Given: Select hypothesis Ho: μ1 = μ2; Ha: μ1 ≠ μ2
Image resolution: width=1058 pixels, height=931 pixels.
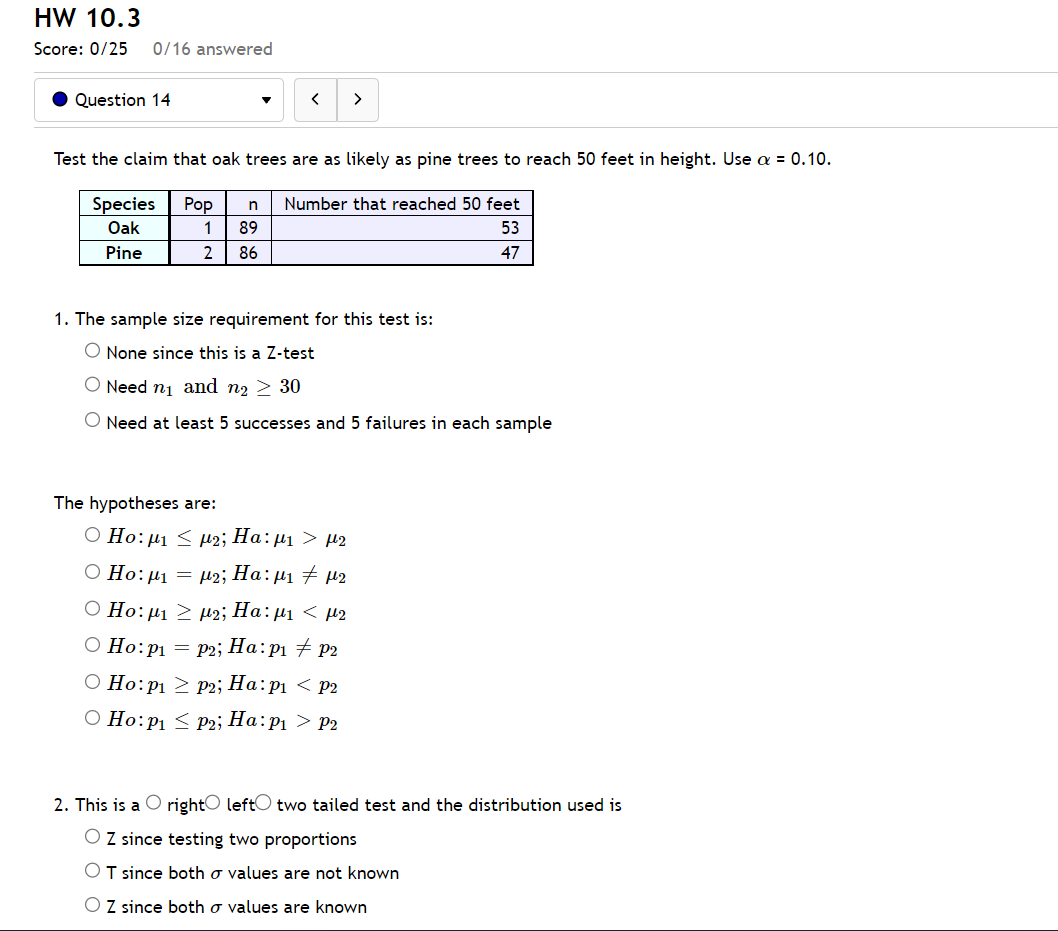Looking at the screenshot, I should (x=92, y=572).
